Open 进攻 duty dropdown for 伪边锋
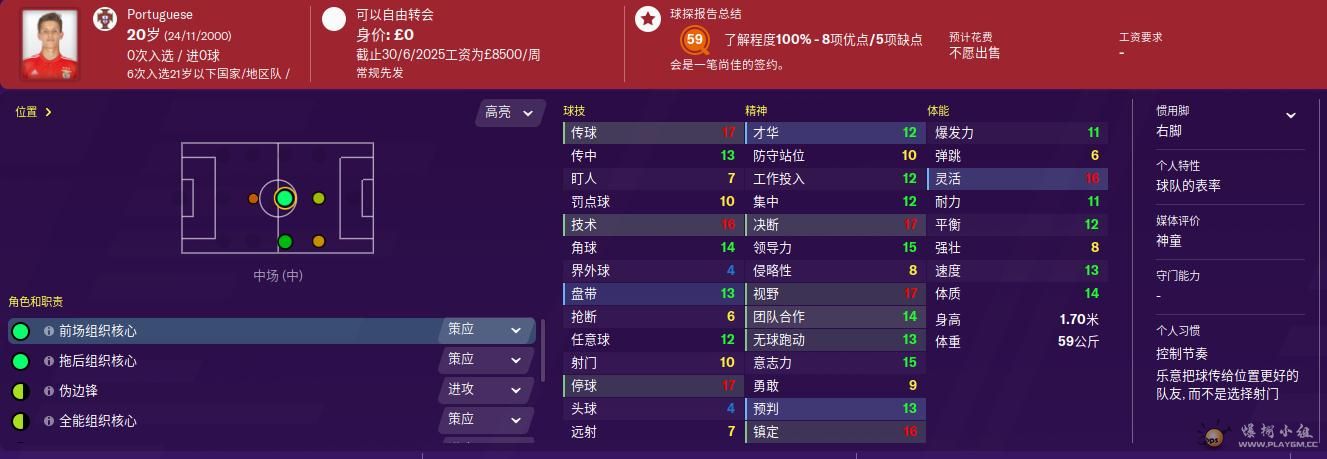Image resolution: width=1327 pixels, height=459 pixels. click(x=486, y=390)
